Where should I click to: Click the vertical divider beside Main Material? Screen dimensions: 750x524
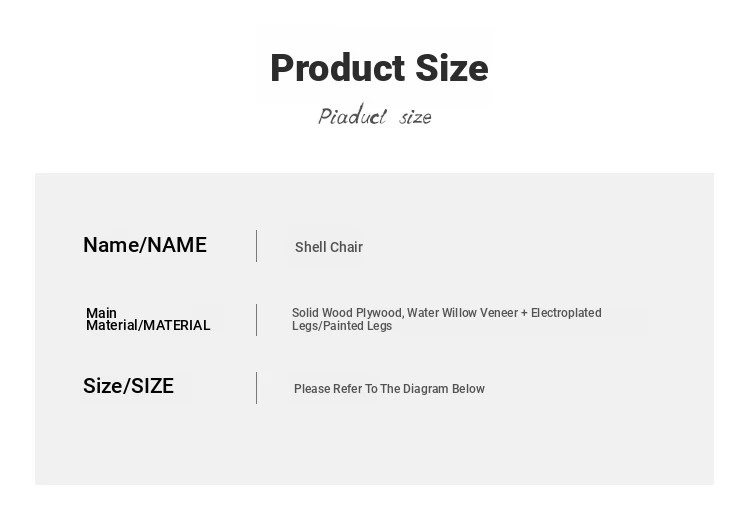(257, 319)
